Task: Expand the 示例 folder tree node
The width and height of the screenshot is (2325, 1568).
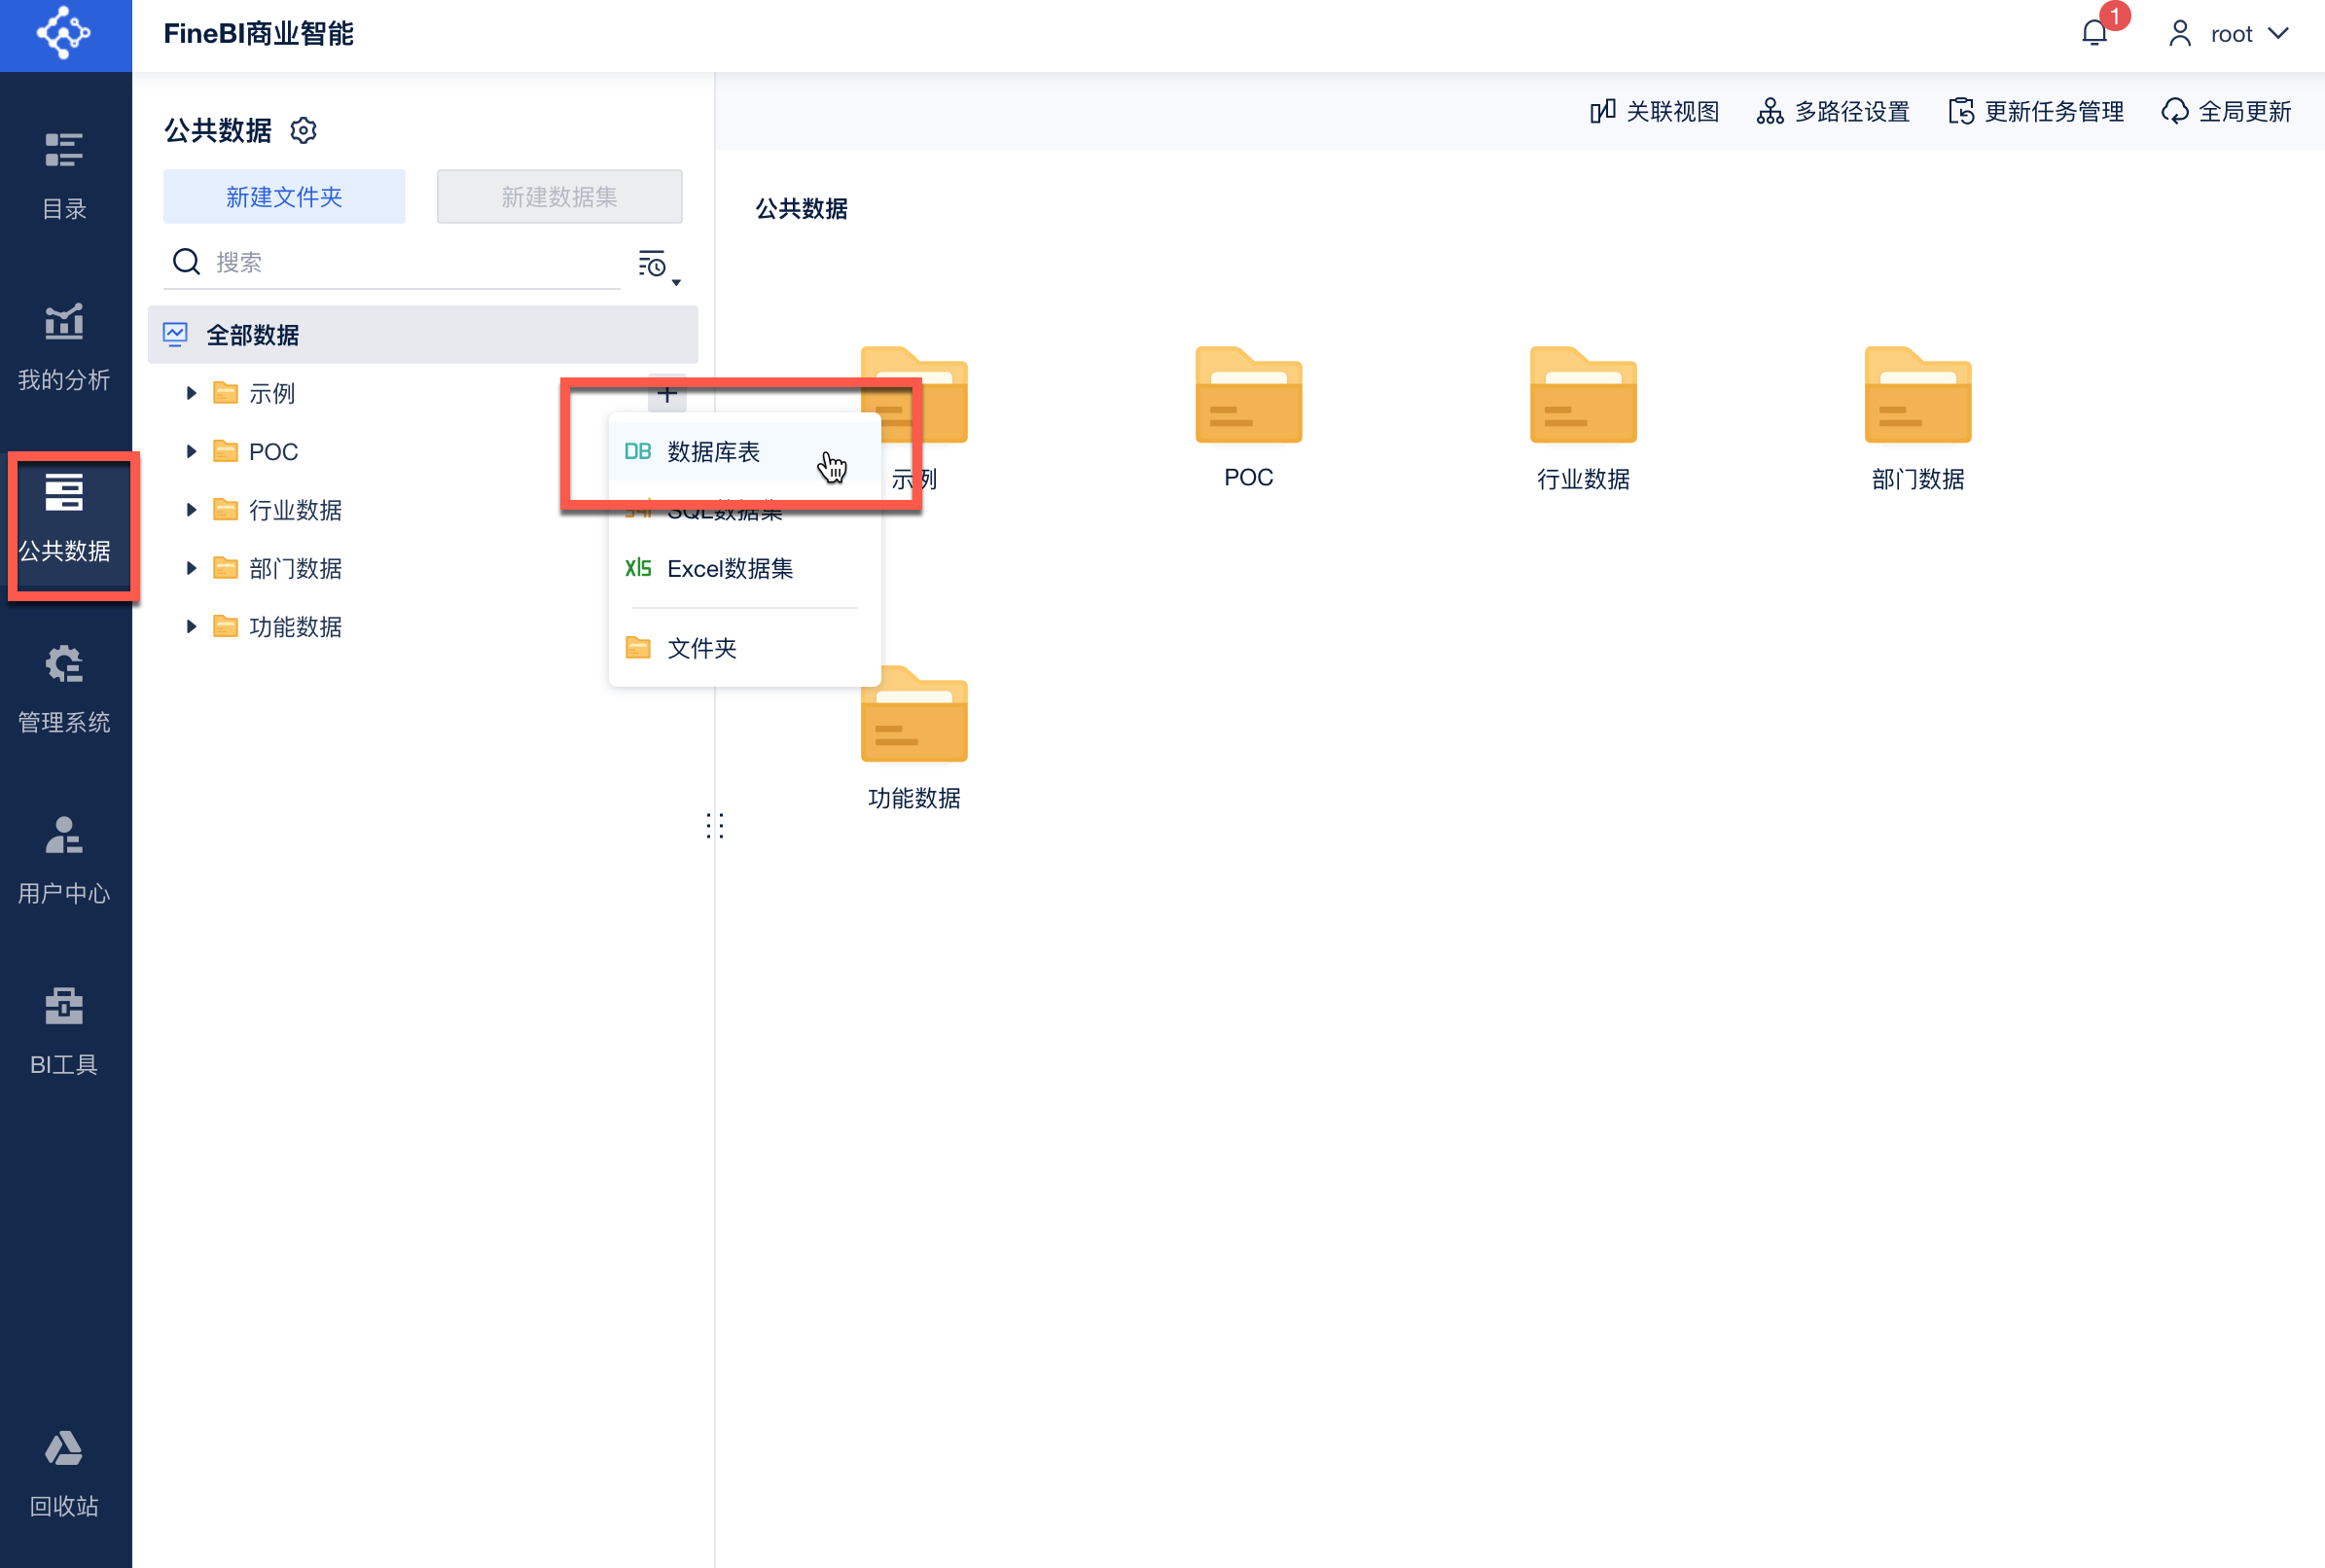Action: pos(191,393)
